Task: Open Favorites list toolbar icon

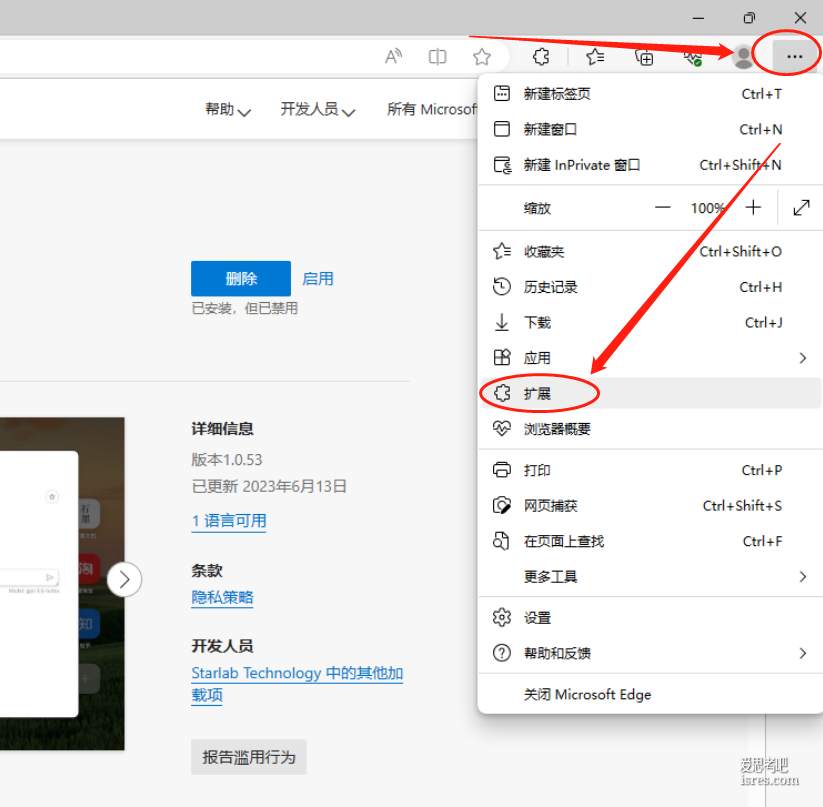Action: pos(595,56)
